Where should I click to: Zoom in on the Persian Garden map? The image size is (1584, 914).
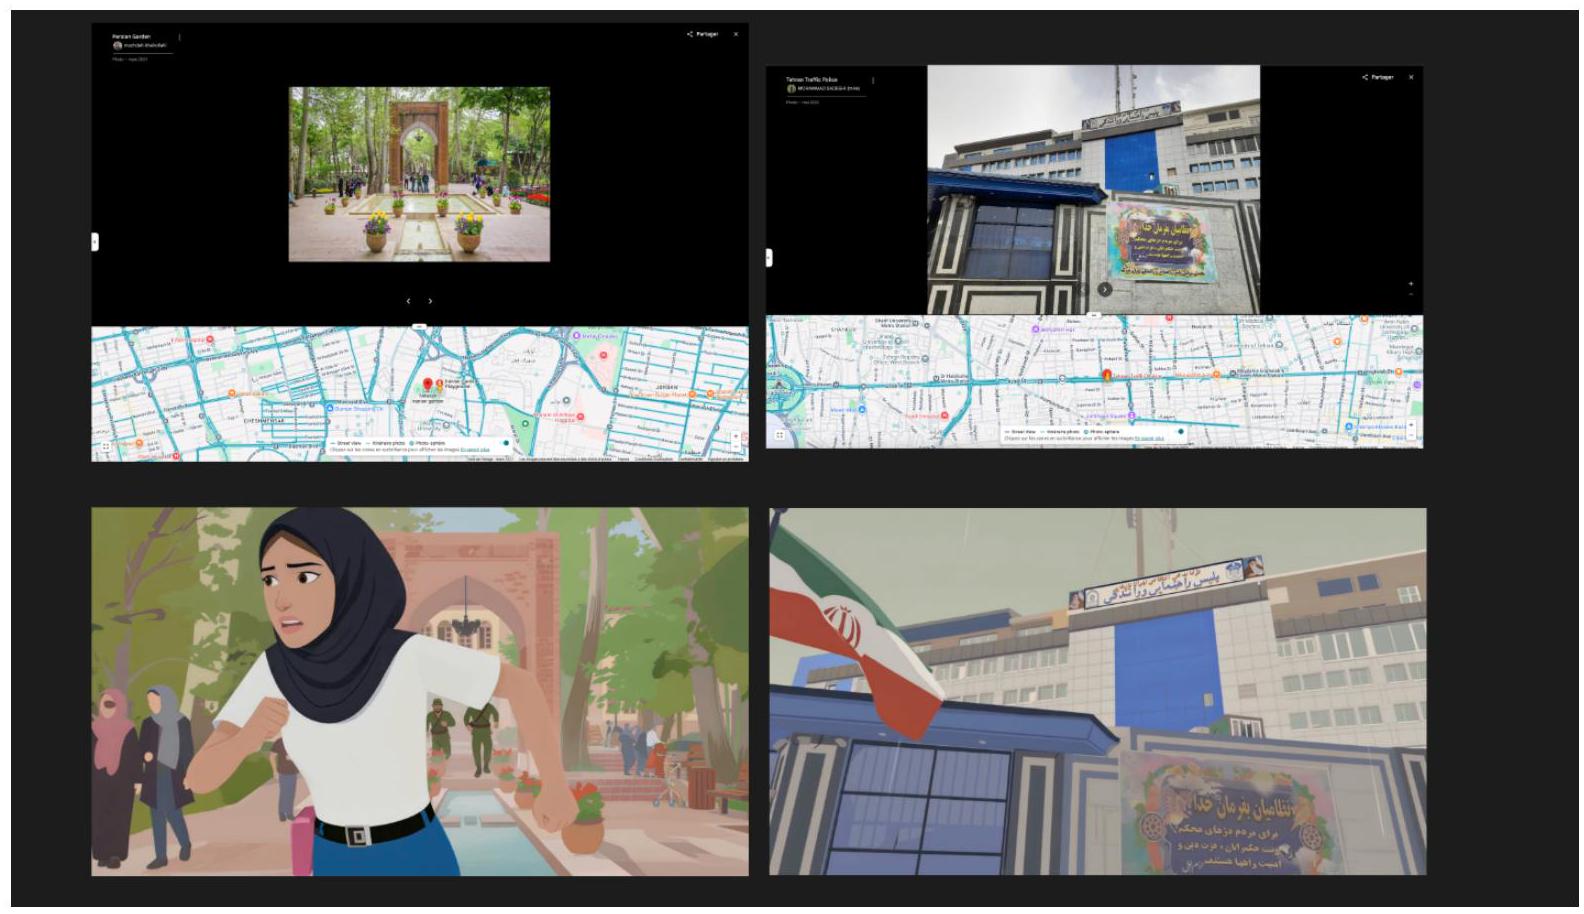737,436
